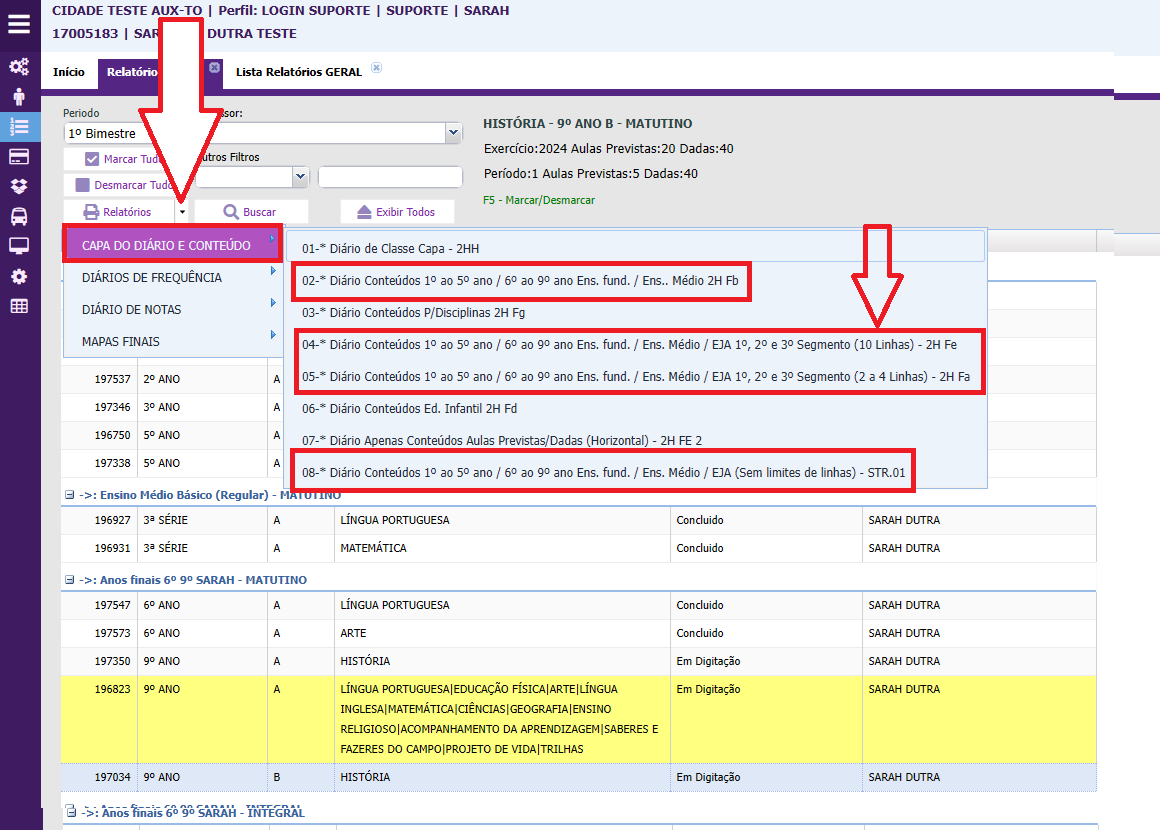Click the table grid sidebar icon
The image size is (1160, 830).
pyautogui.click(x=19, y=306)
